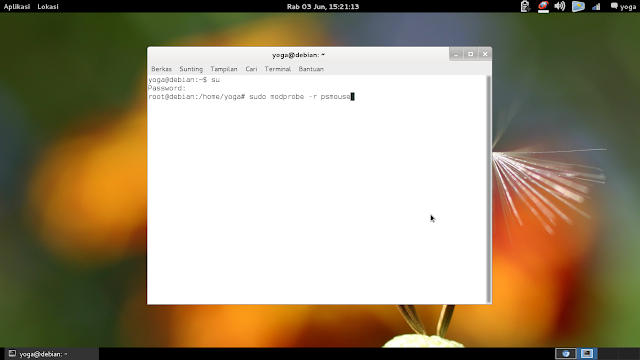
Task: Open the yoga user chat menu
Action: pos(623,7)
